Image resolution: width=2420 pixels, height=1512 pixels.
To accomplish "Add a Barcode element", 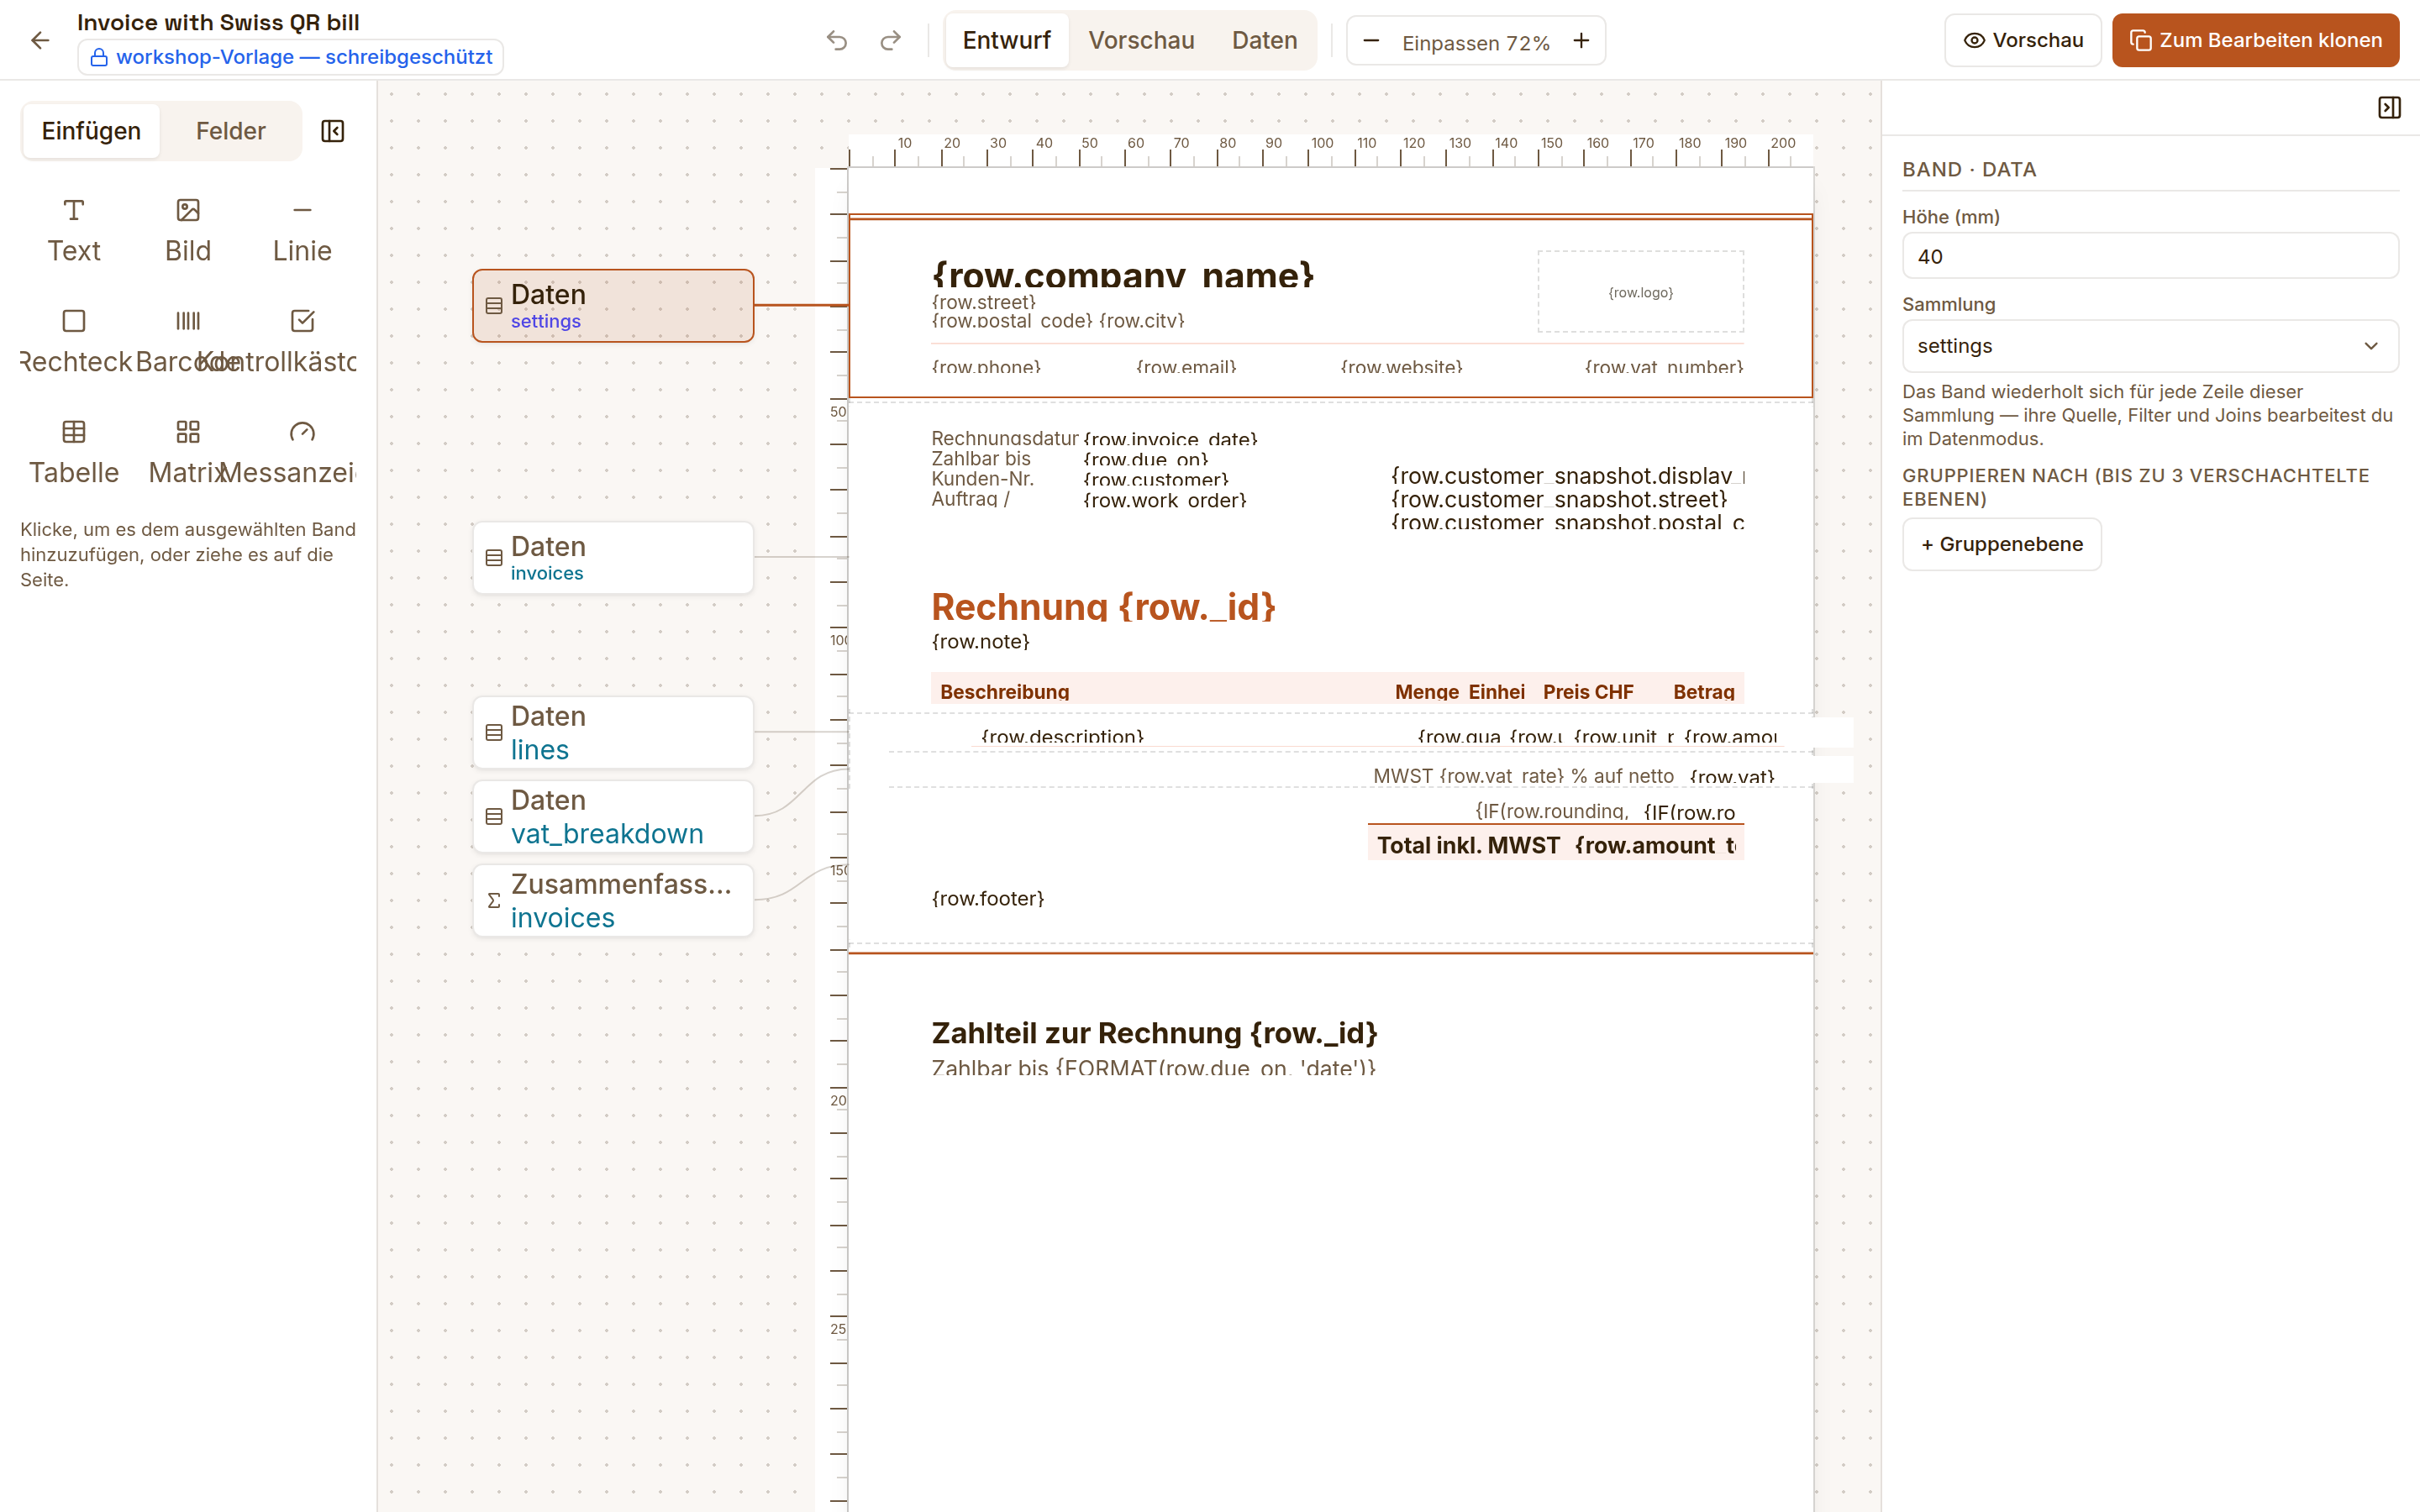I will [x=188, y=342].
